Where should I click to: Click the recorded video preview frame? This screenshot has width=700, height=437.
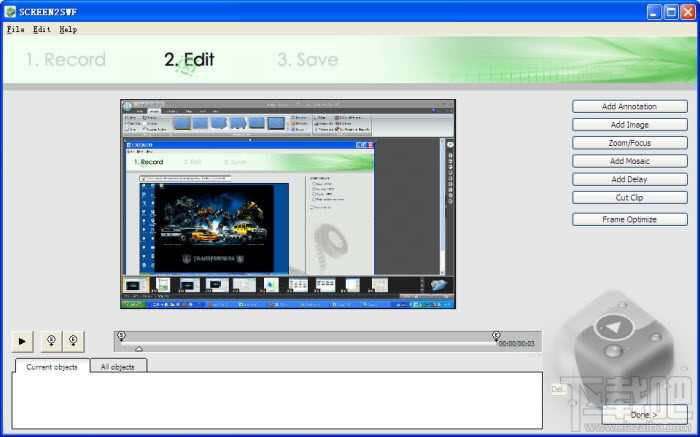[x=288, y=204]
